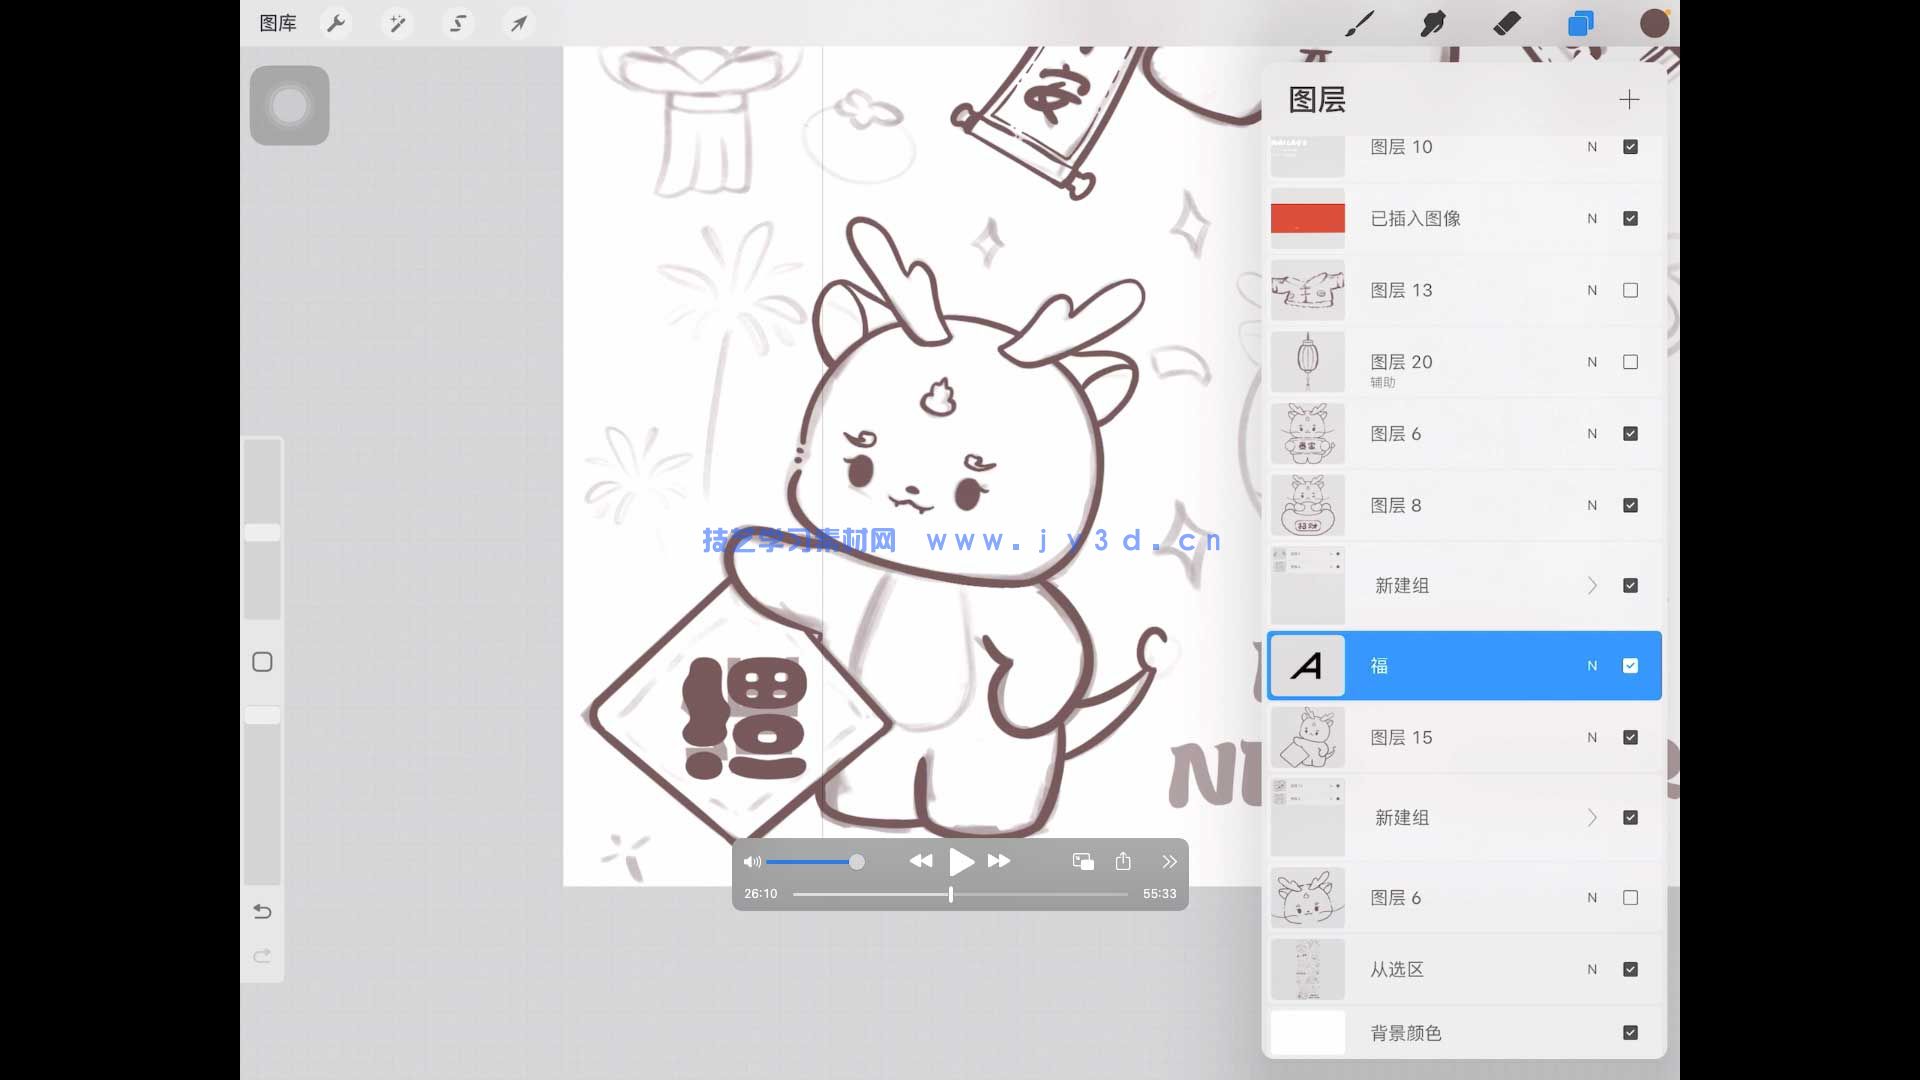The image size is (1920, 1080).
Task: Open the Smudge tool
Action: click(x=1433, y=22)
